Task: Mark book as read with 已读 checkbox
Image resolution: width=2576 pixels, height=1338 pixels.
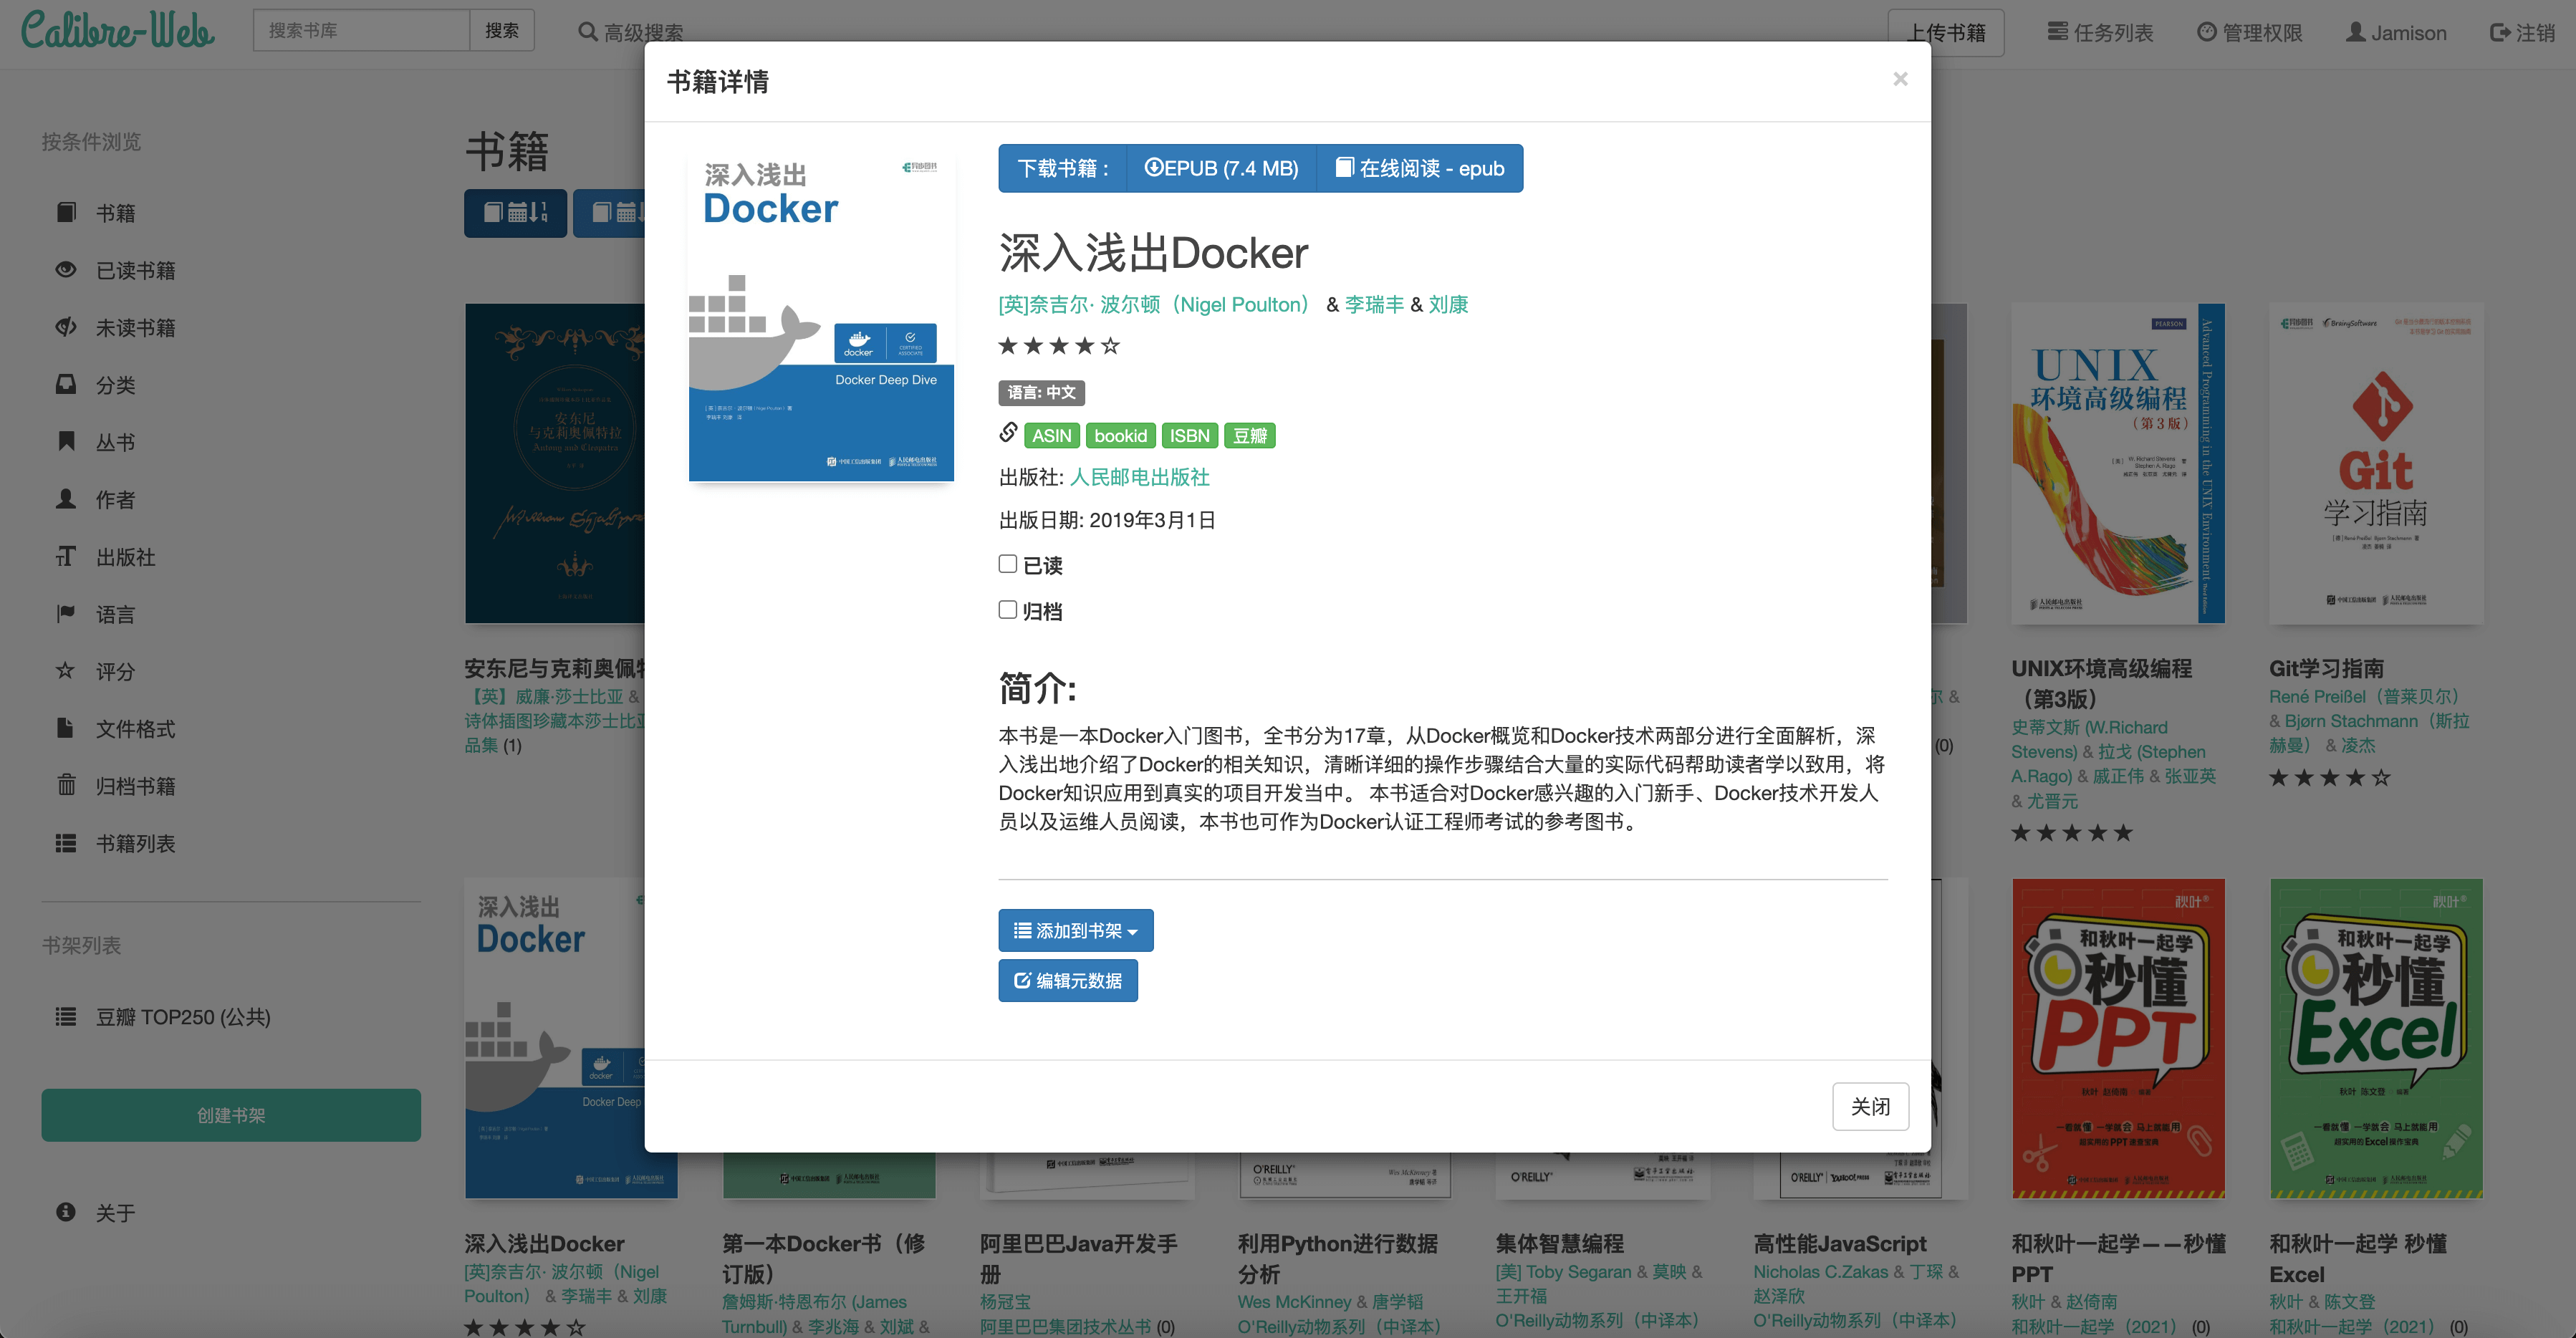Action: 1007,564
